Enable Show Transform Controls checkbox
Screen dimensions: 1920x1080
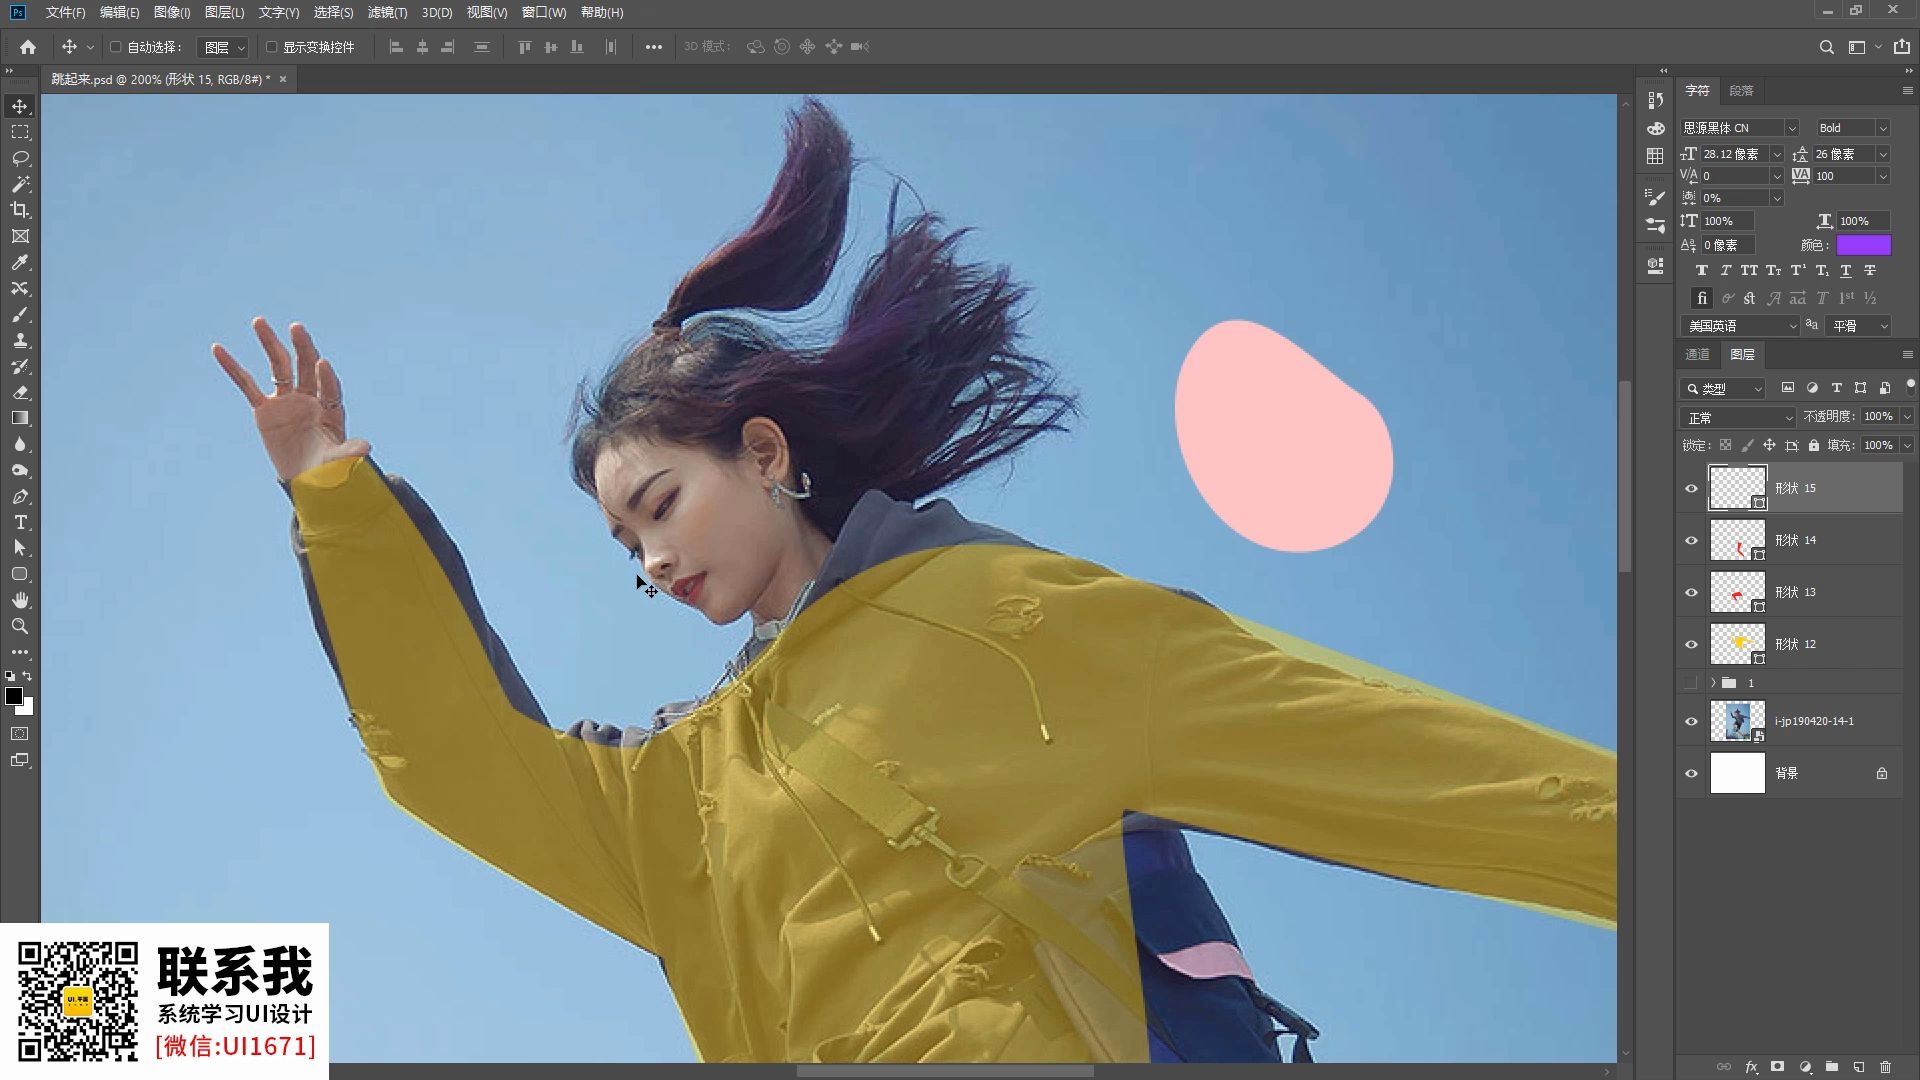[271, 47]
